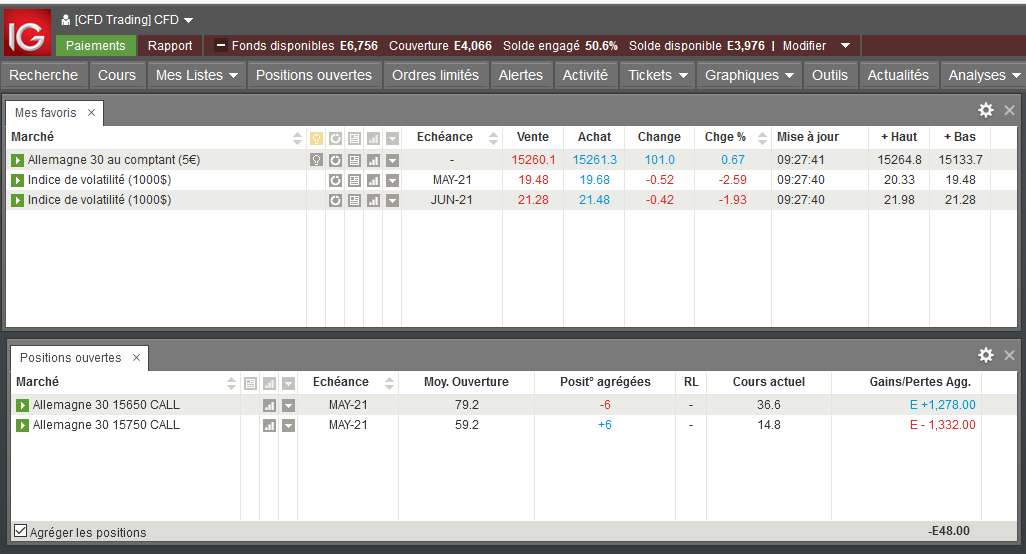Select the Mes favoris tab
Viewport: 1026px width, 554px height.
[46, 113]
